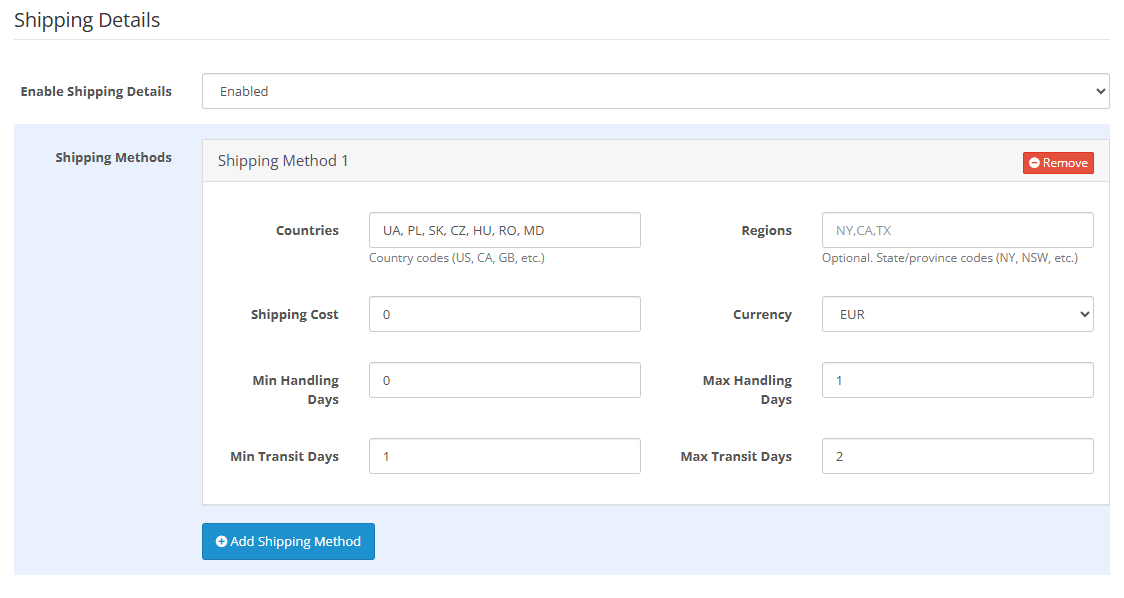Click the Currency field label
Image resolution: width=1124 pixels, height=598 pixels.
[x=762, y=314]
